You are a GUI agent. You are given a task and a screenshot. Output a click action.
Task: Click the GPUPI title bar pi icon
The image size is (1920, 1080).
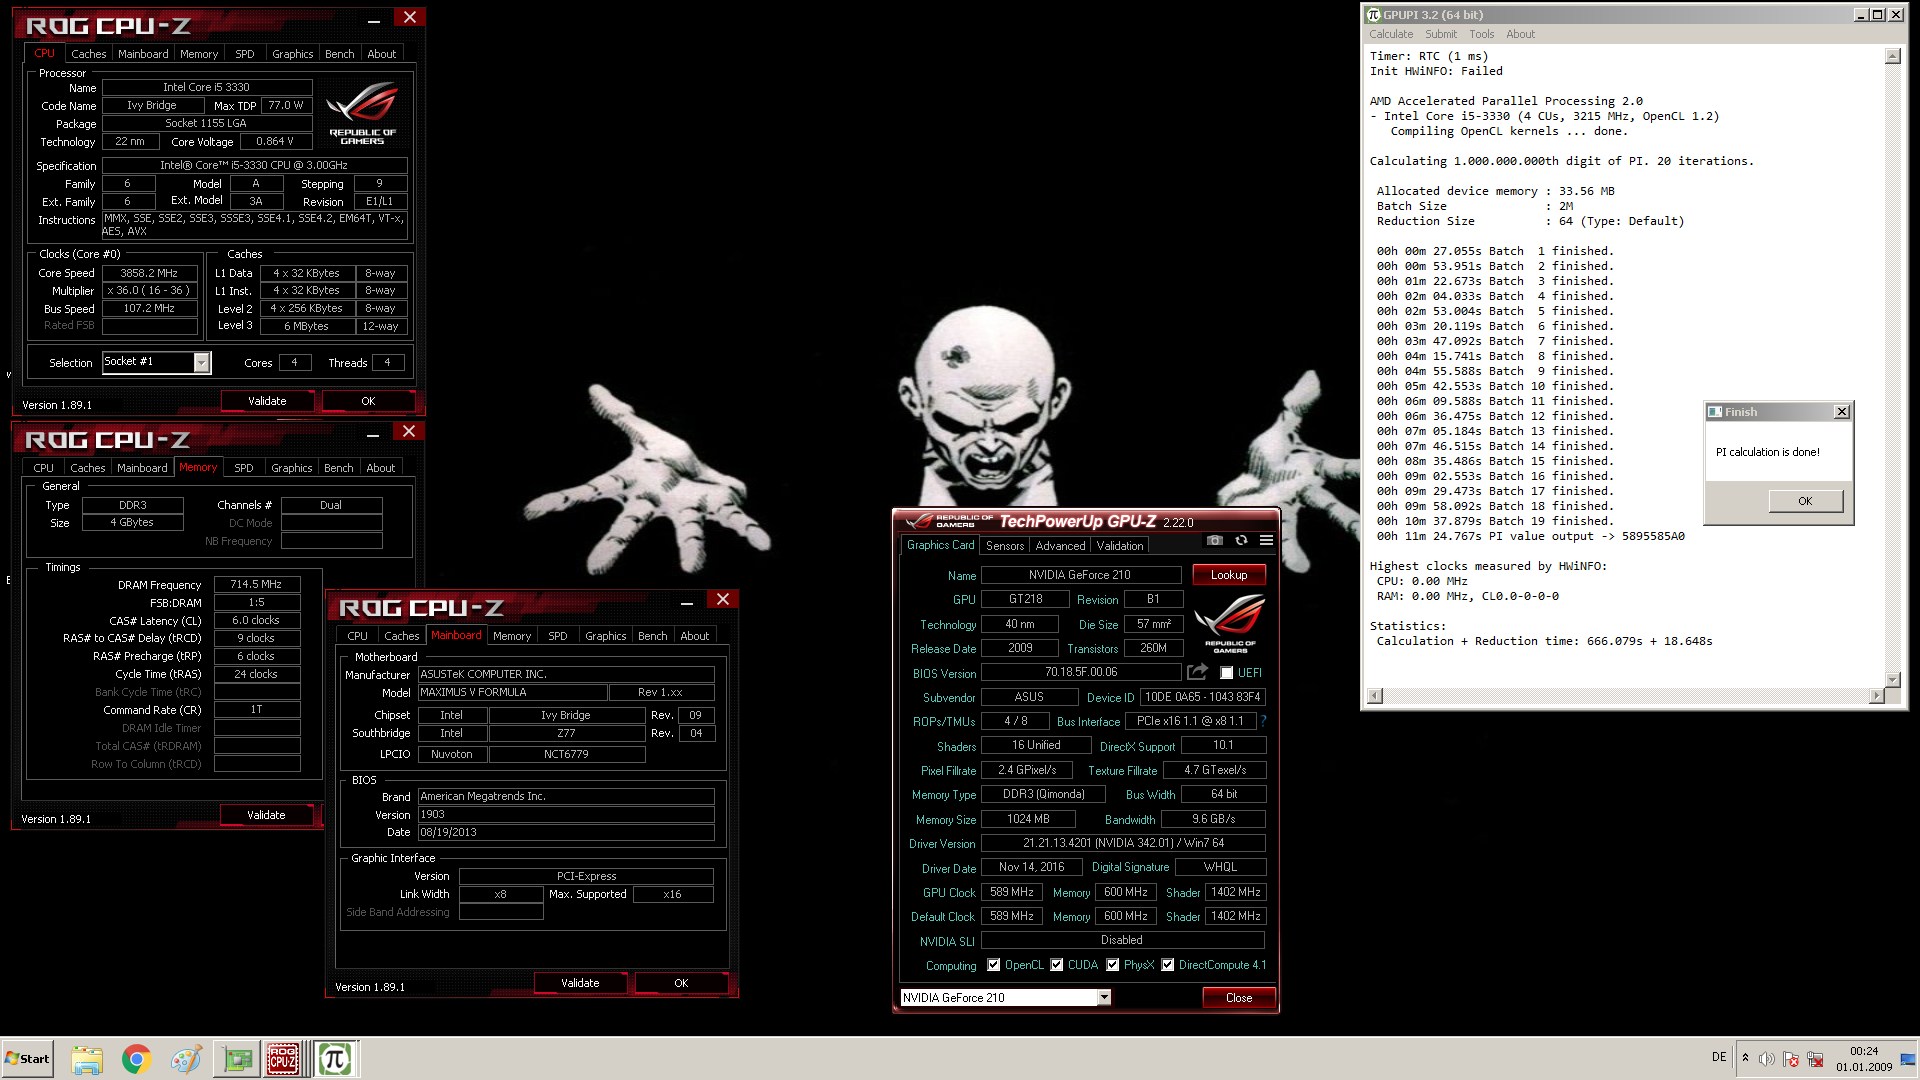point(1374,15)
